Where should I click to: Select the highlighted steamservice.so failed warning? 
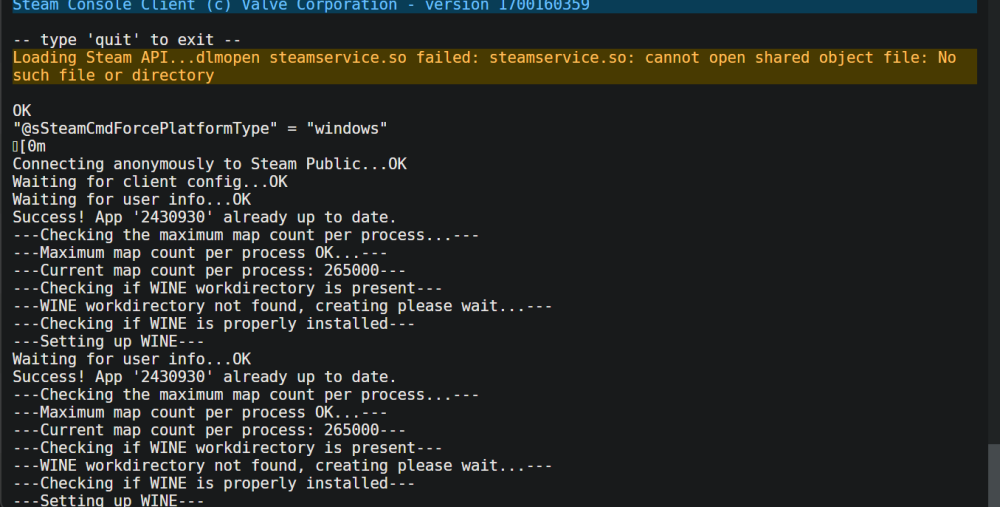494,66
